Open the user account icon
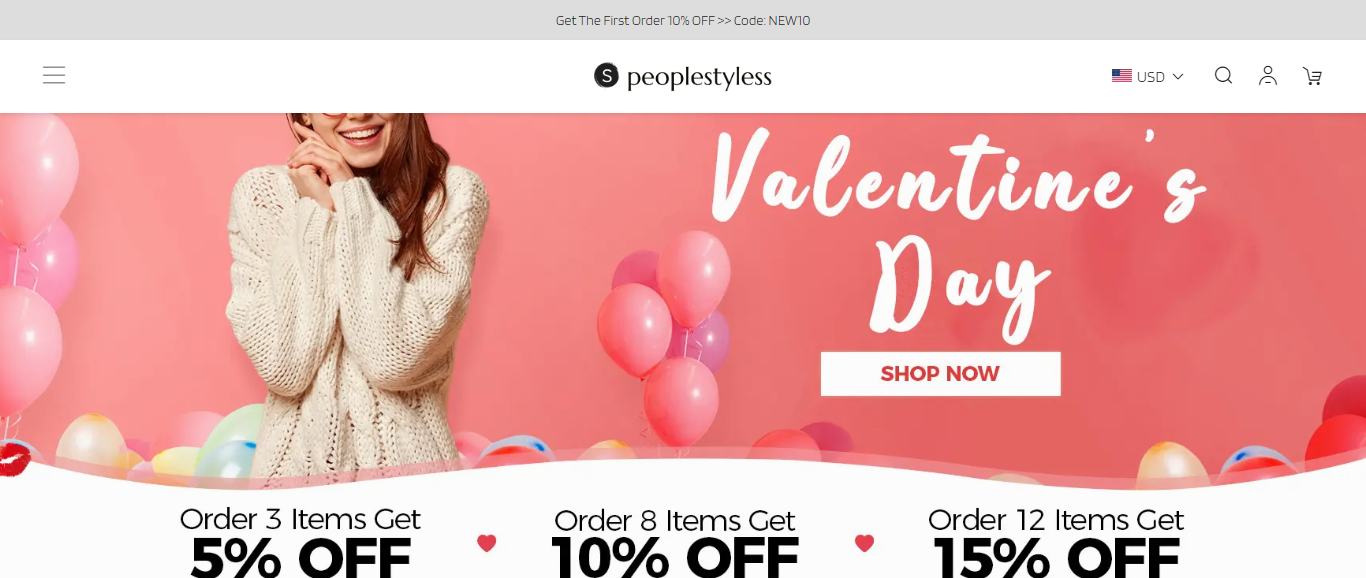The width and height of the screenshot is (1366, 578). [x=1268, y=76]
